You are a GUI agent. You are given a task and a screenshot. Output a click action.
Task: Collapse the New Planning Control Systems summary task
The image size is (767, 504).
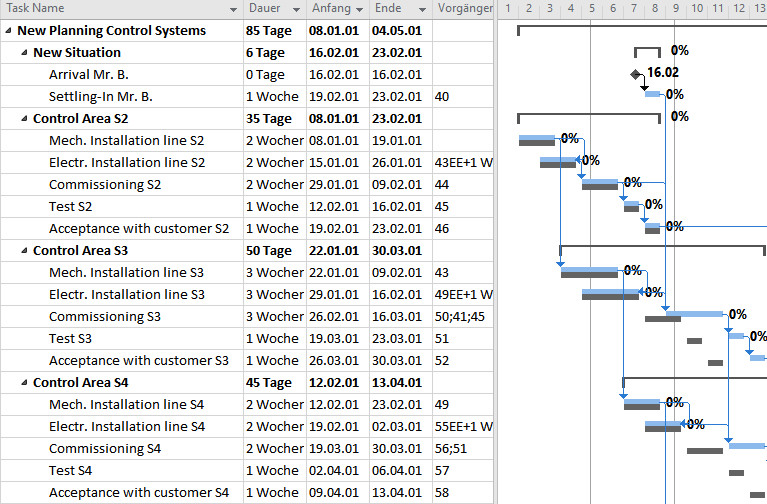(9, 31)
